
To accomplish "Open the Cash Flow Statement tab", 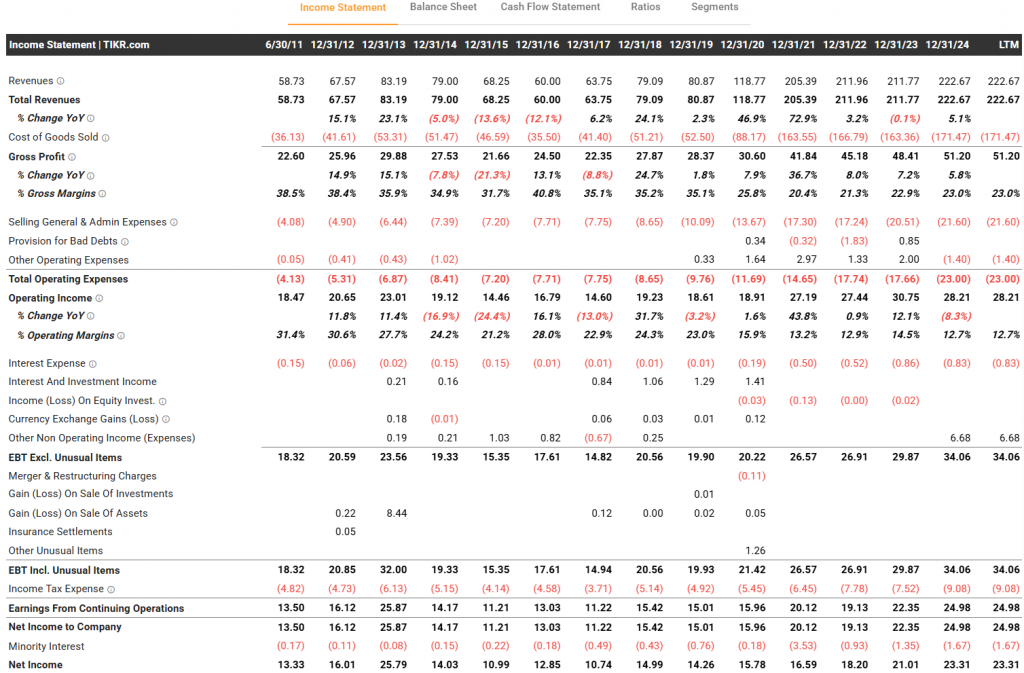I will coord(550,7).
